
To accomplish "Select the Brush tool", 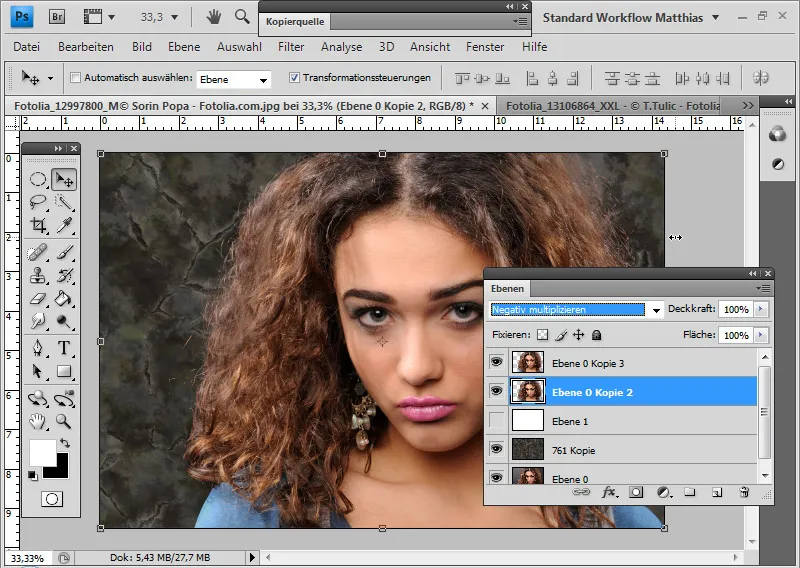I will [x=64, y=252].
